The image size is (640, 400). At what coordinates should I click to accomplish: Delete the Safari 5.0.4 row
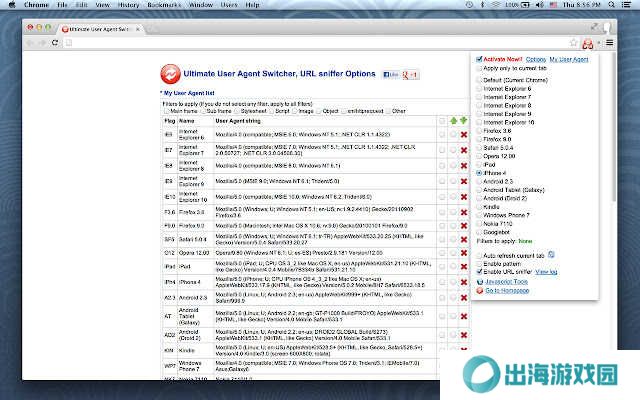point(464,240)
